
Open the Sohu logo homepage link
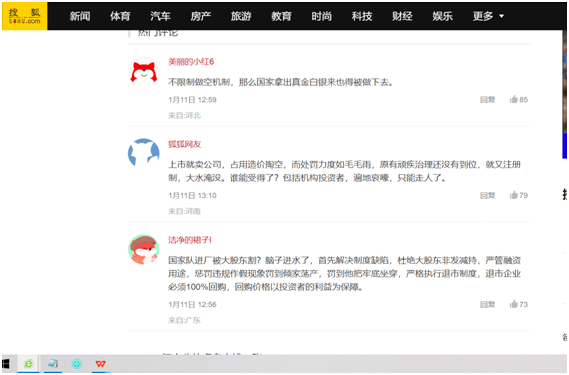pos(25,16)
